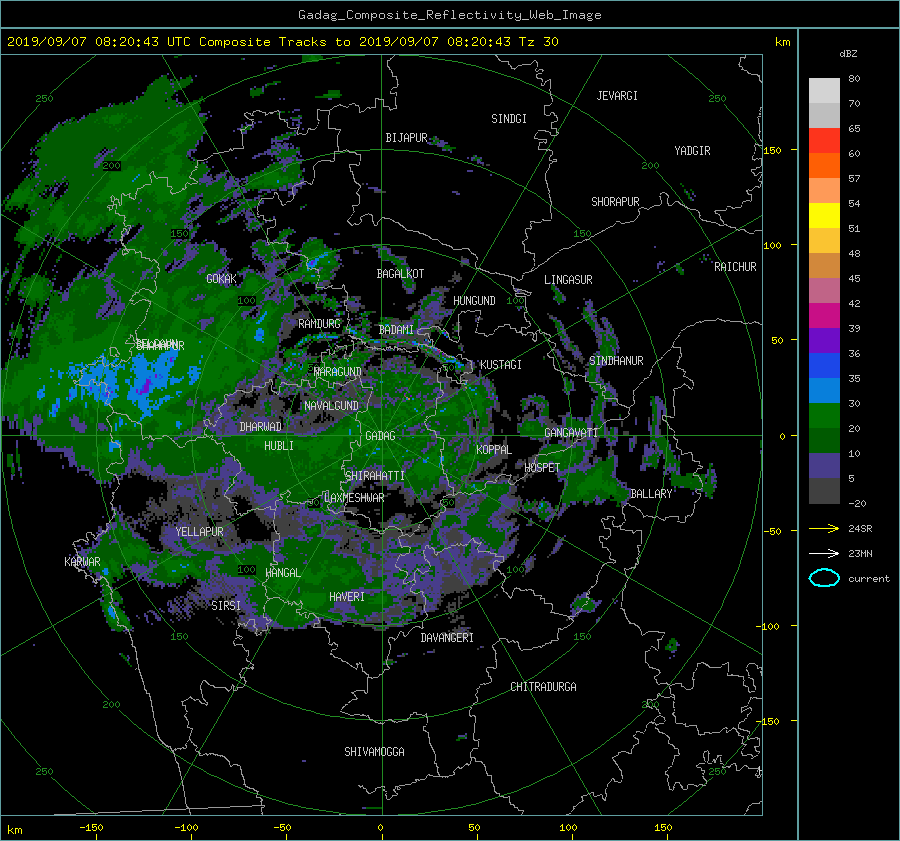The height and width of the screenshot is (841, 900).
Task: Click the 'dBZ' legend heading
Action: pos(848,53)
